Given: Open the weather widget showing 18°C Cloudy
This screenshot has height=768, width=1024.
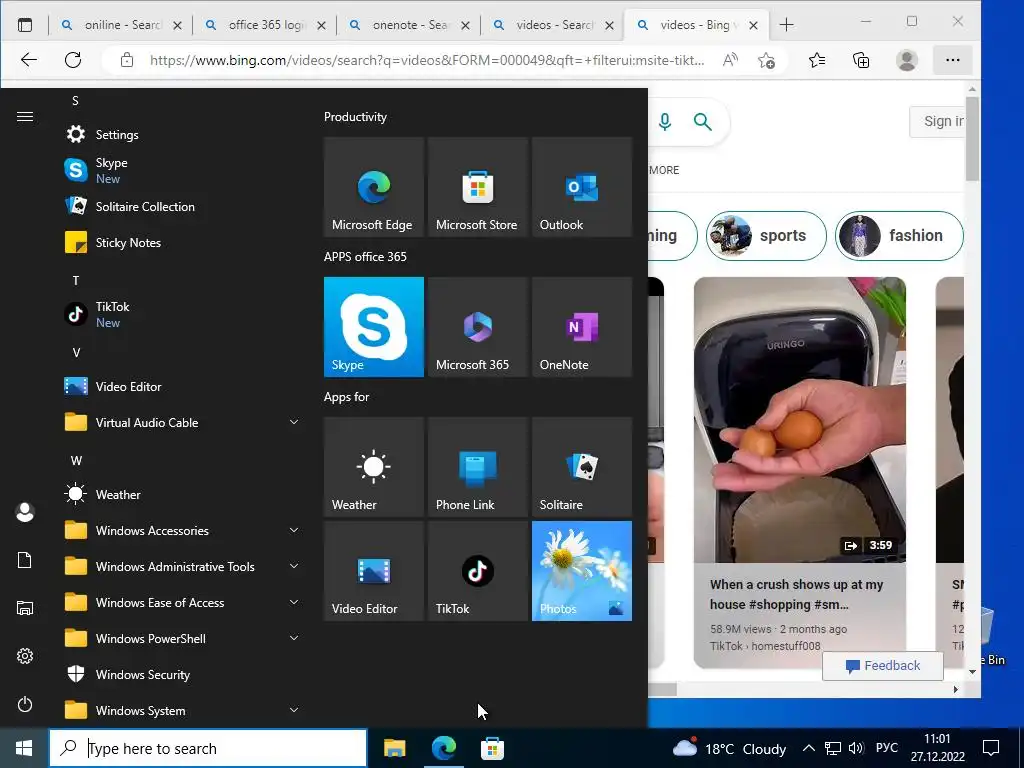Looking at the screenshot, I should pyautogui.click(x=729, y=748).
